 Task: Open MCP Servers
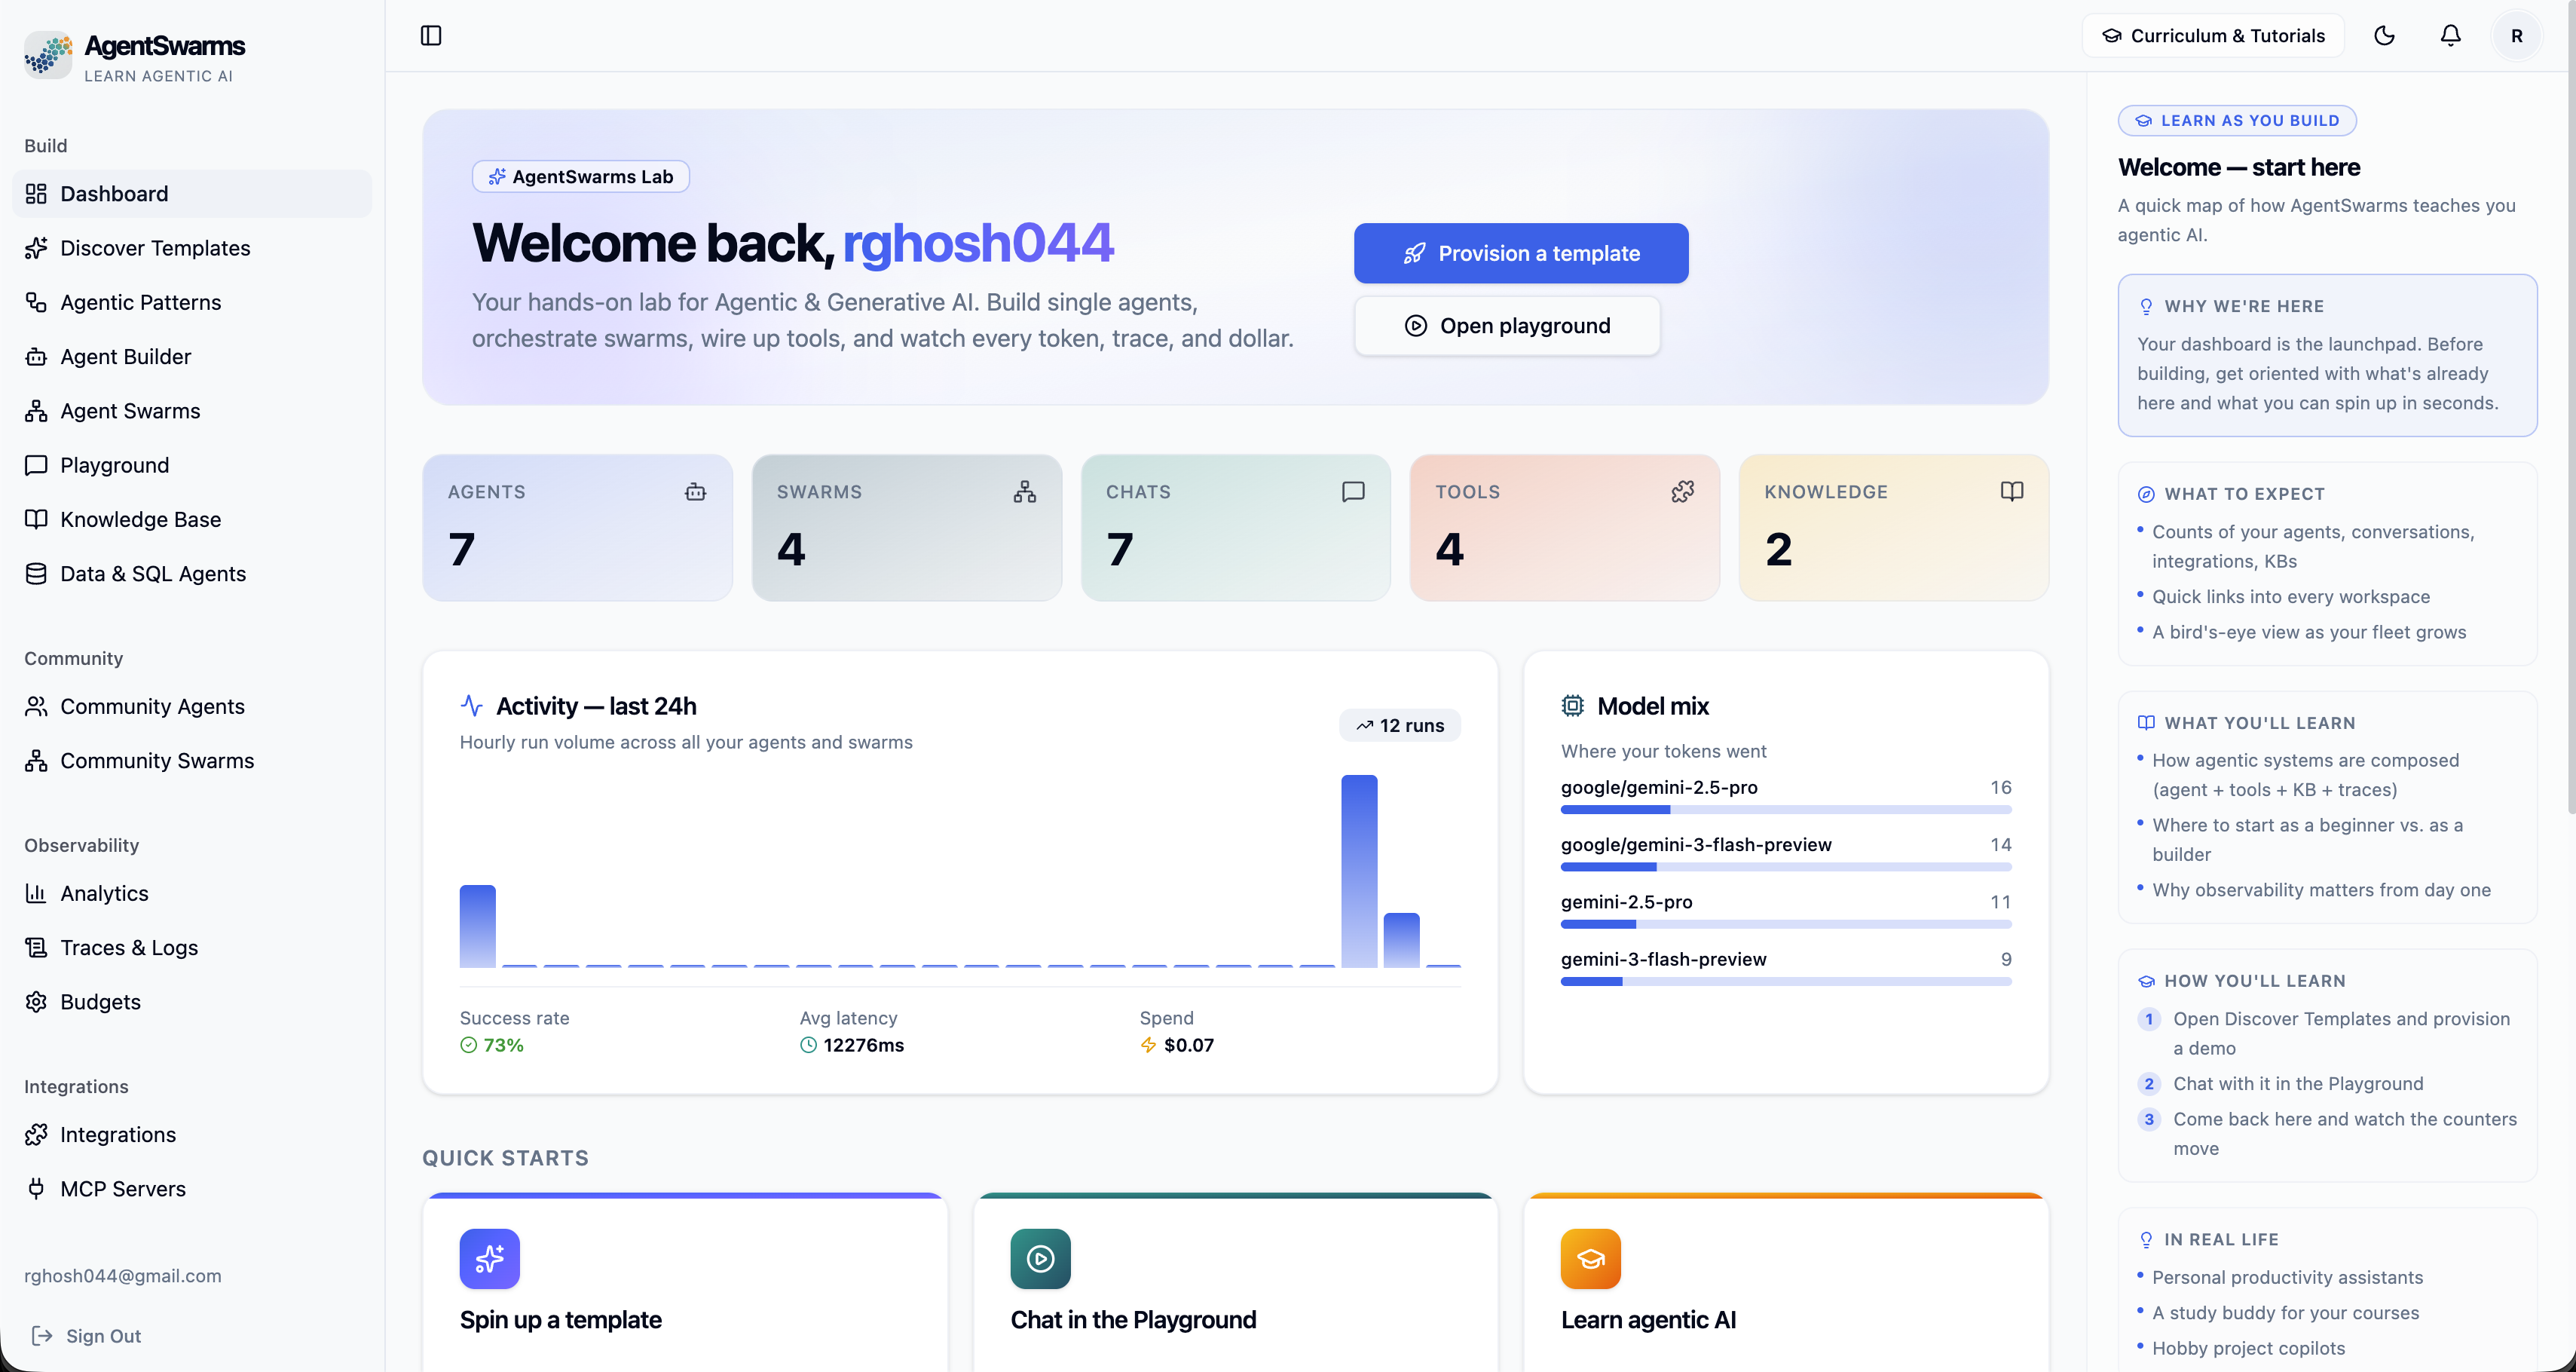tap(122, 1188)
